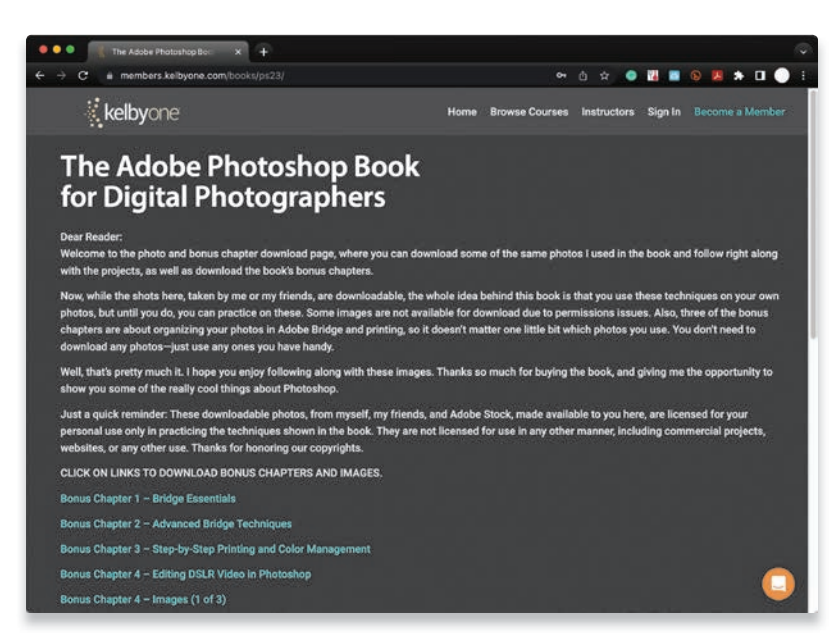Go to Instructors in the navigation
This screenshot has width=830, height=640.
click(608, 112)
